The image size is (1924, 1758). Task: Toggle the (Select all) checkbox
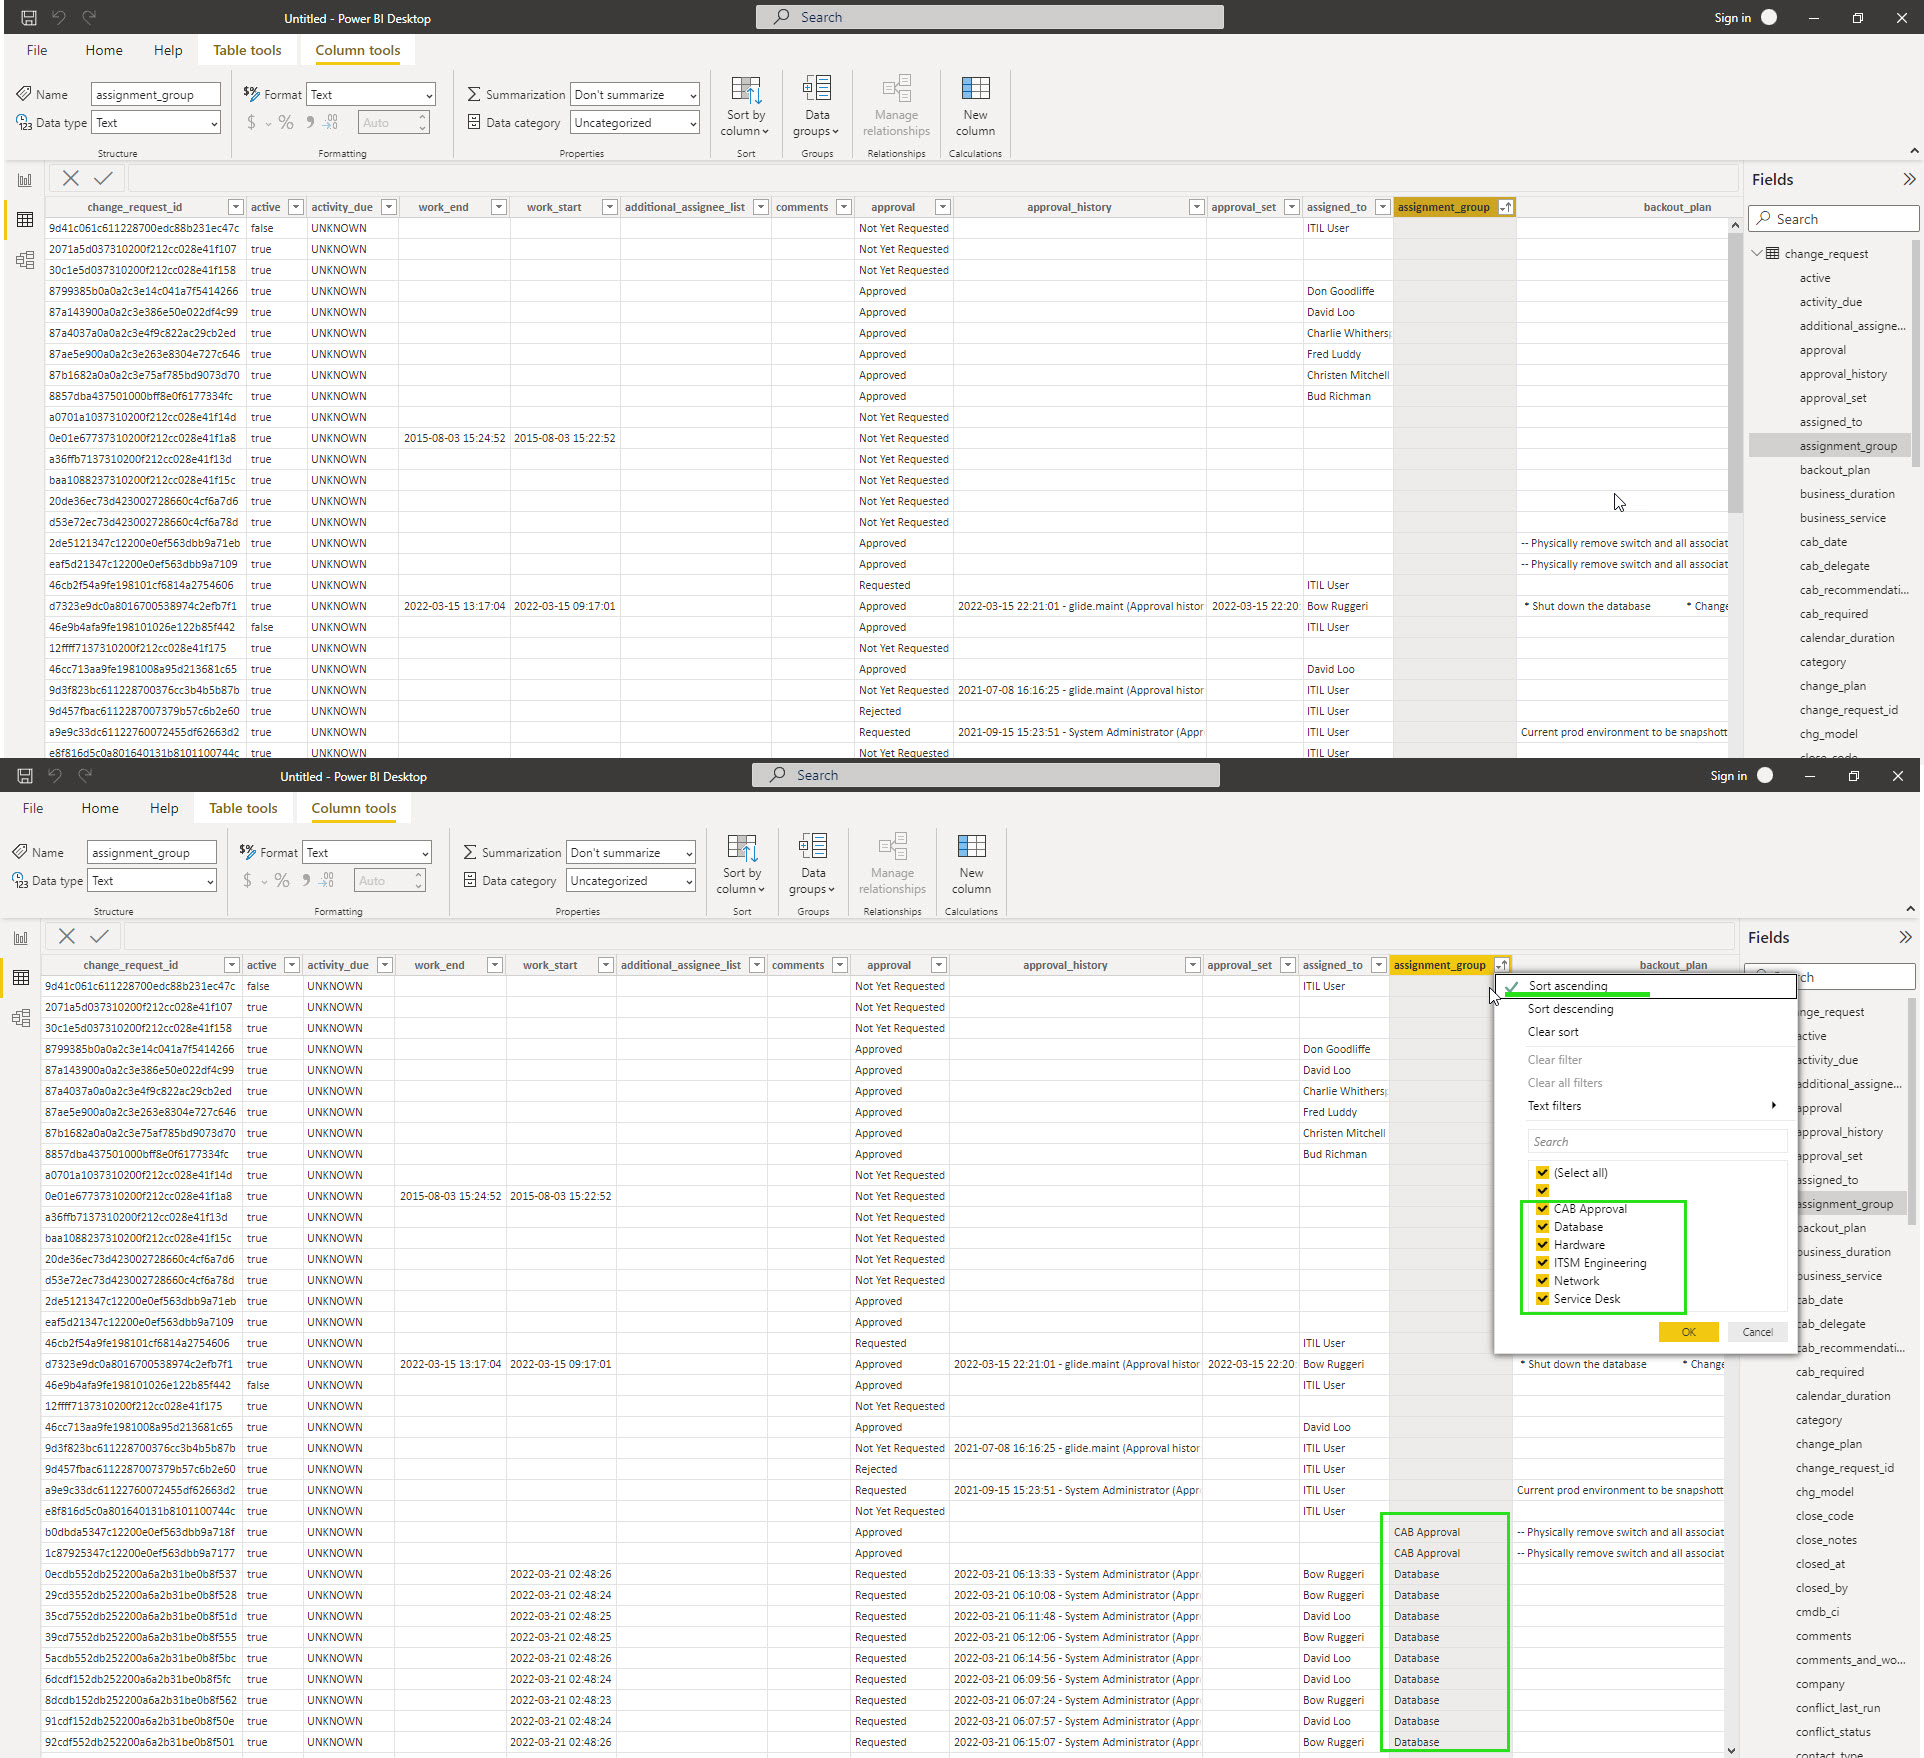(1543, 1172)
